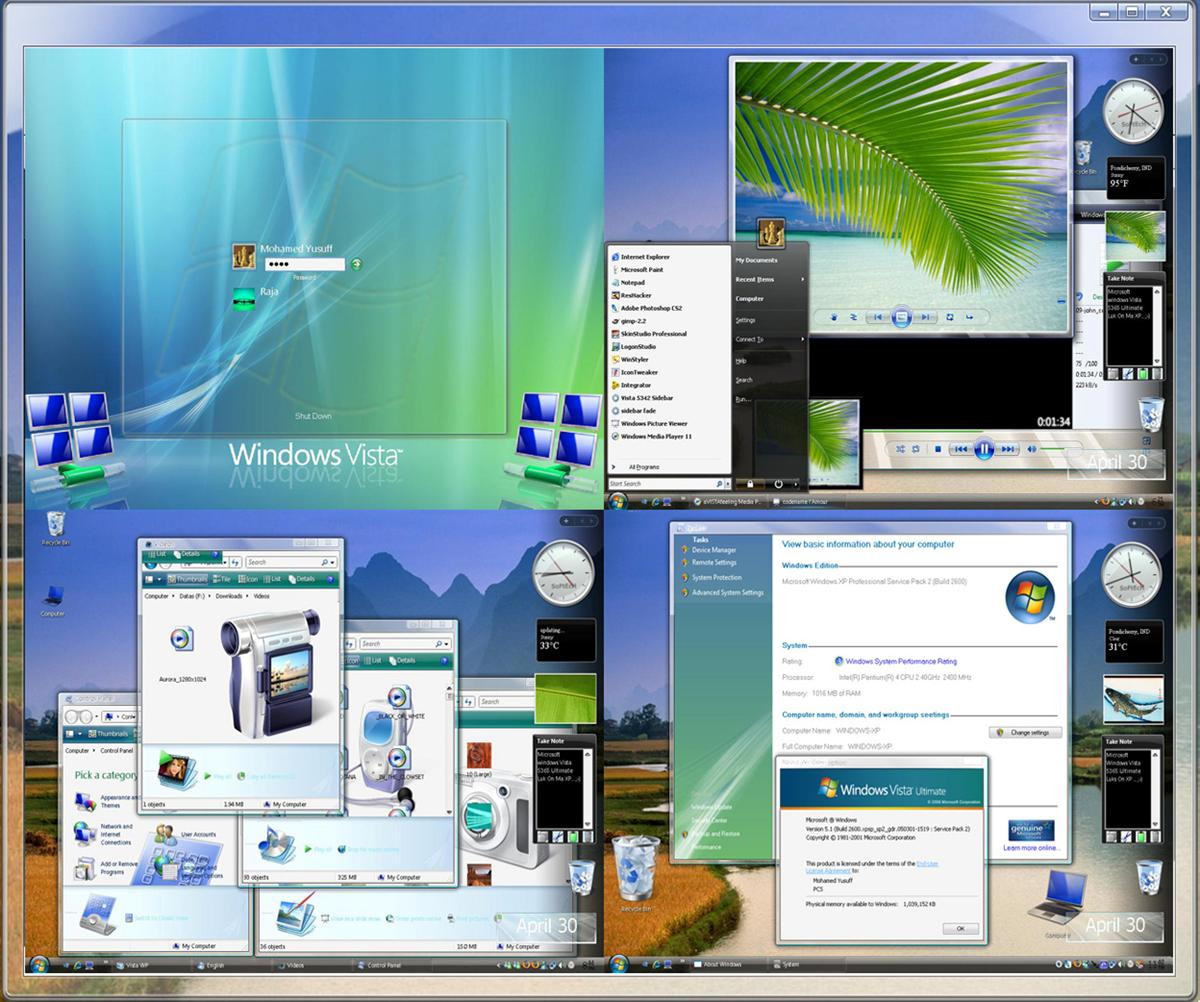Click the green arrow beside the password field
The width and height of the screenshot is (1200, 1002).
click(356, 264)
